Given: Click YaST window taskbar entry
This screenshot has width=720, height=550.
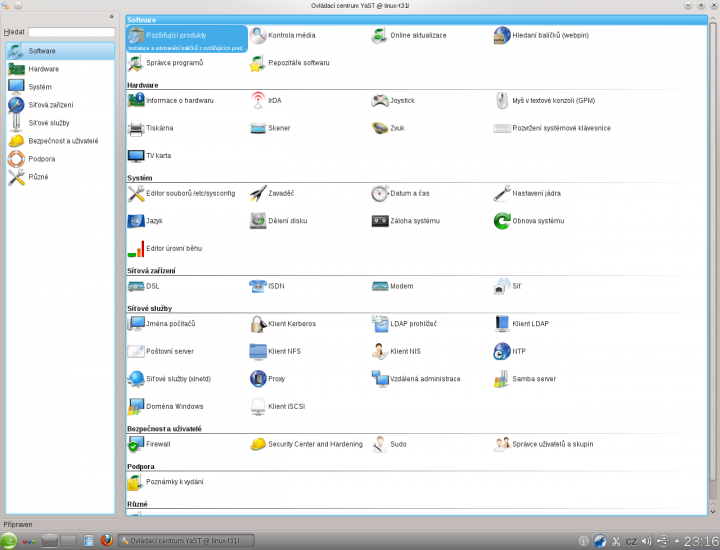Looking at the screenshot, I should click(186, 541).
